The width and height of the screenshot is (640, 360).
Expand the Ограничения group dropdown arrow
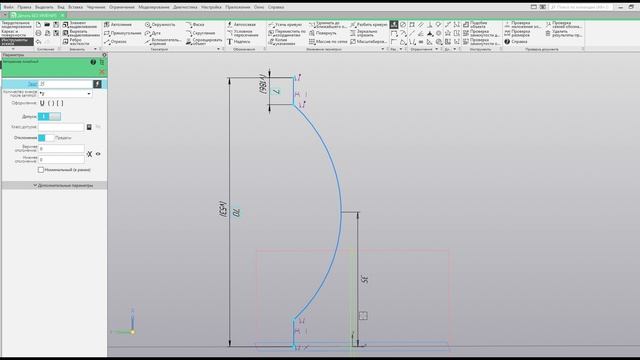(x=436, y=49)
